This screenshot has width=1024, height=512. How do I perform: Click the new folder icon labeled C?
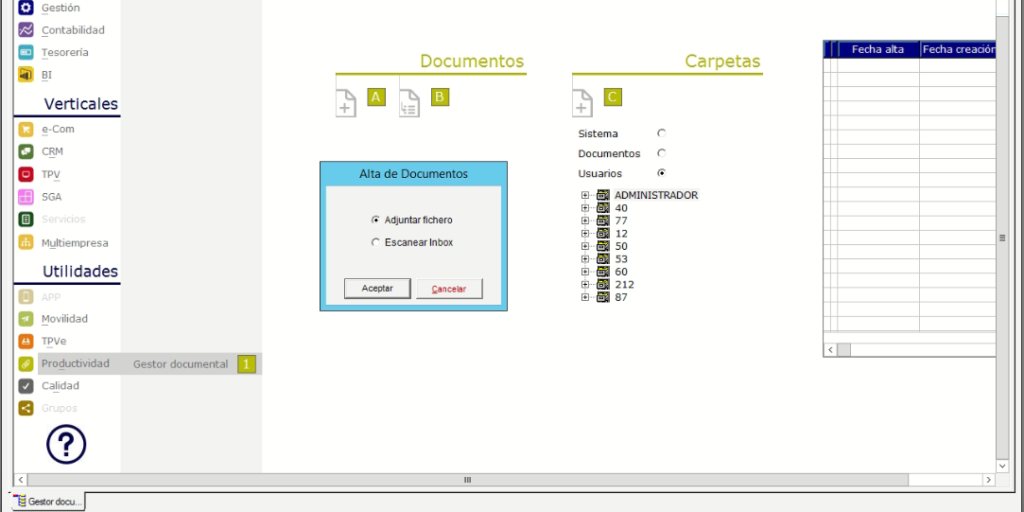pyautogui.click(x=583, y=103)
